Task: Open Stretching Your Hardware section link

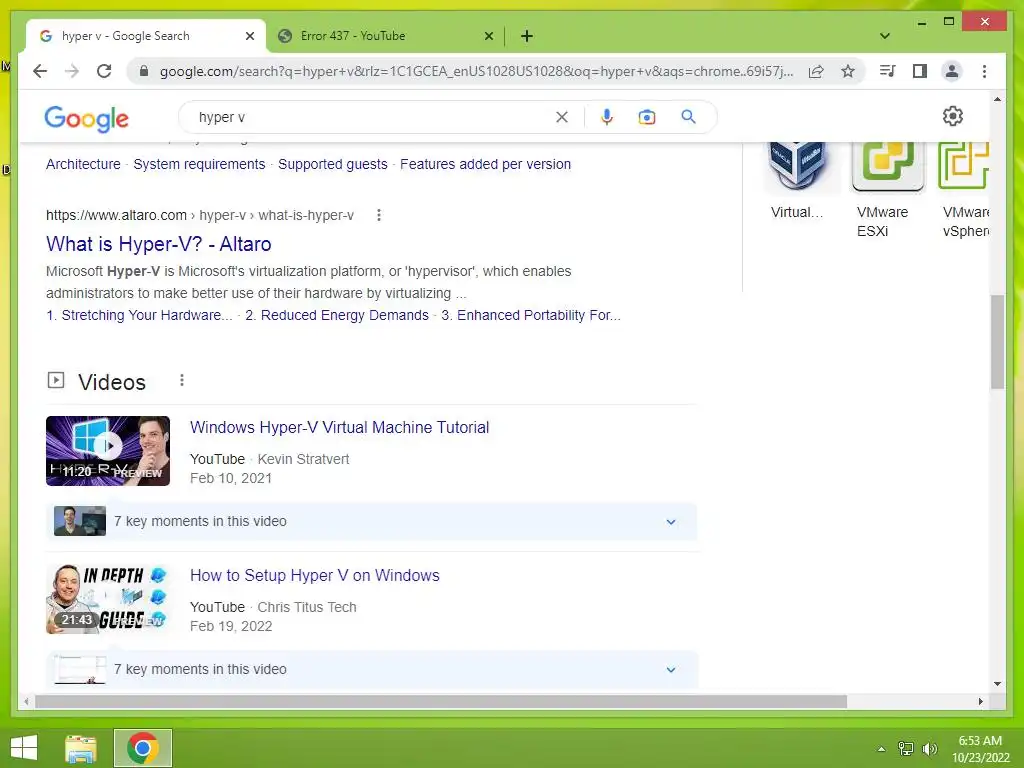Action: 139,315
